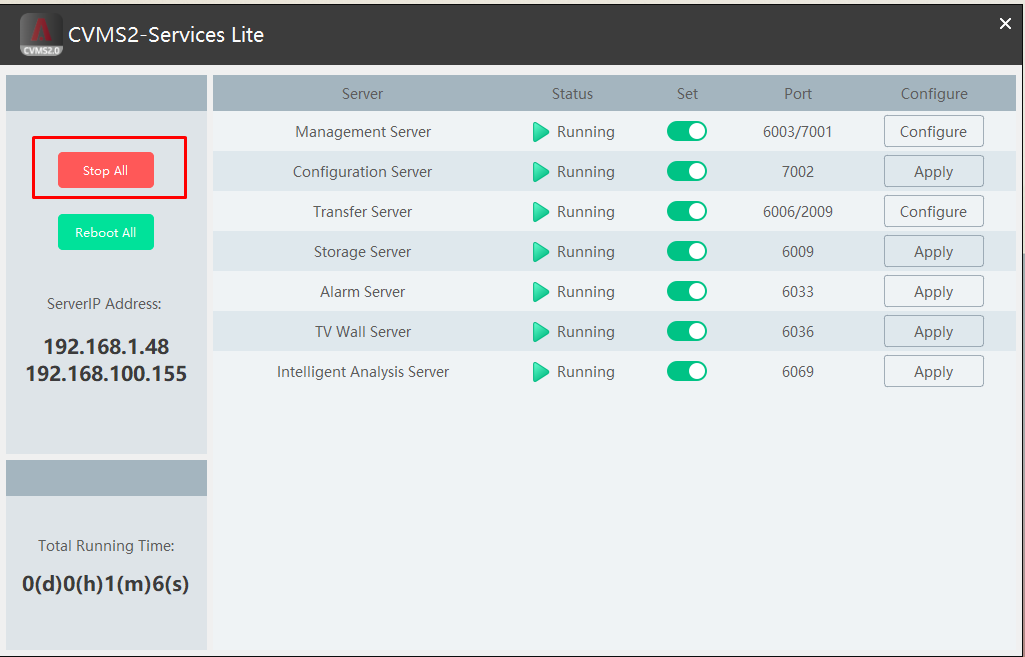Click the CVMS2.0 application logo icon
This screenshot has width=1025, height=657.
click(41, 34)
